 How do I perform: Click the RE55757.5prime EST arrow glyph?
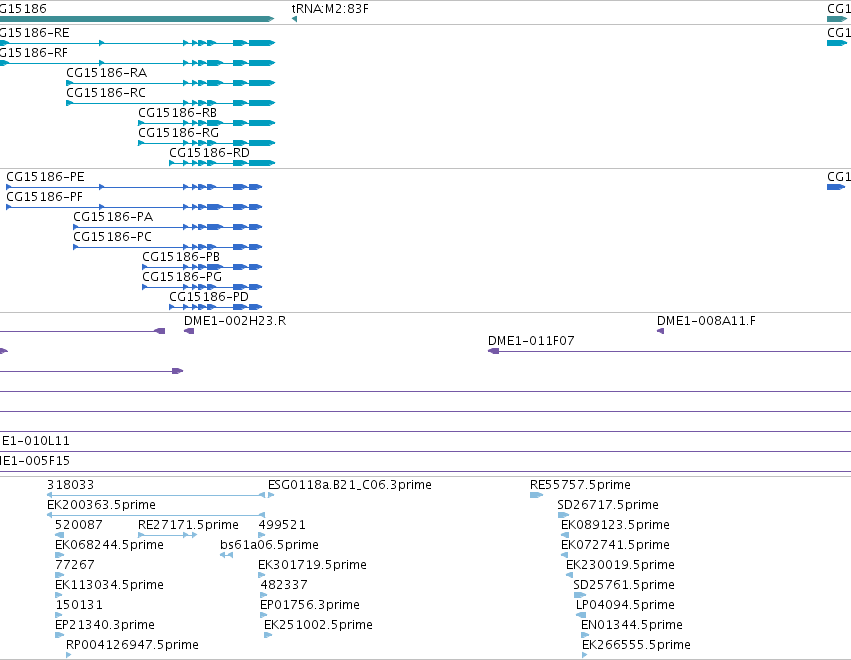[x=537, y=495]
